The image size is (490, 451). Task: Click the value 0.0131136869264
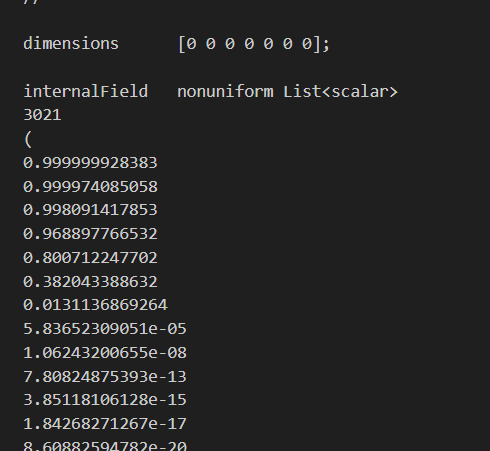coord(95,305)
